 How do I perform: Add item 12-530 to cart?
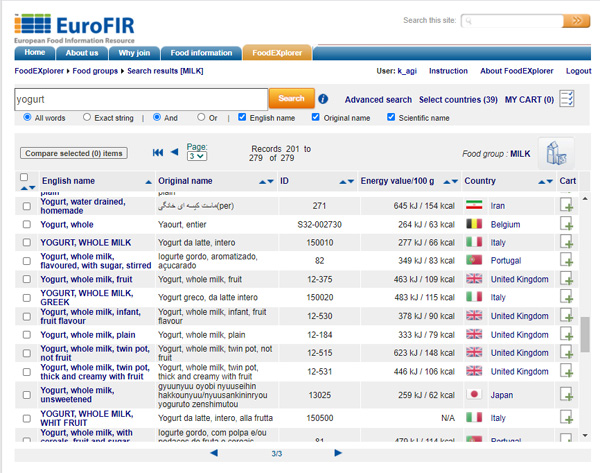[566, 316]
